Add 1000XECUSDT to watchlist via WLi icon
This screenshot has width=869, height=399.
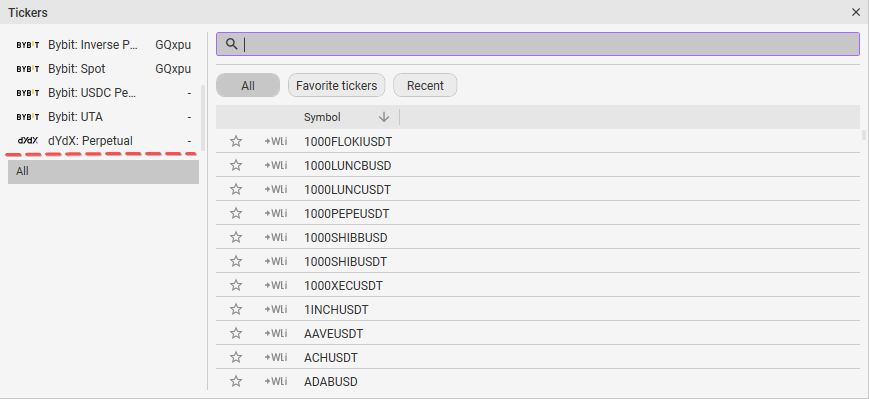276,285
